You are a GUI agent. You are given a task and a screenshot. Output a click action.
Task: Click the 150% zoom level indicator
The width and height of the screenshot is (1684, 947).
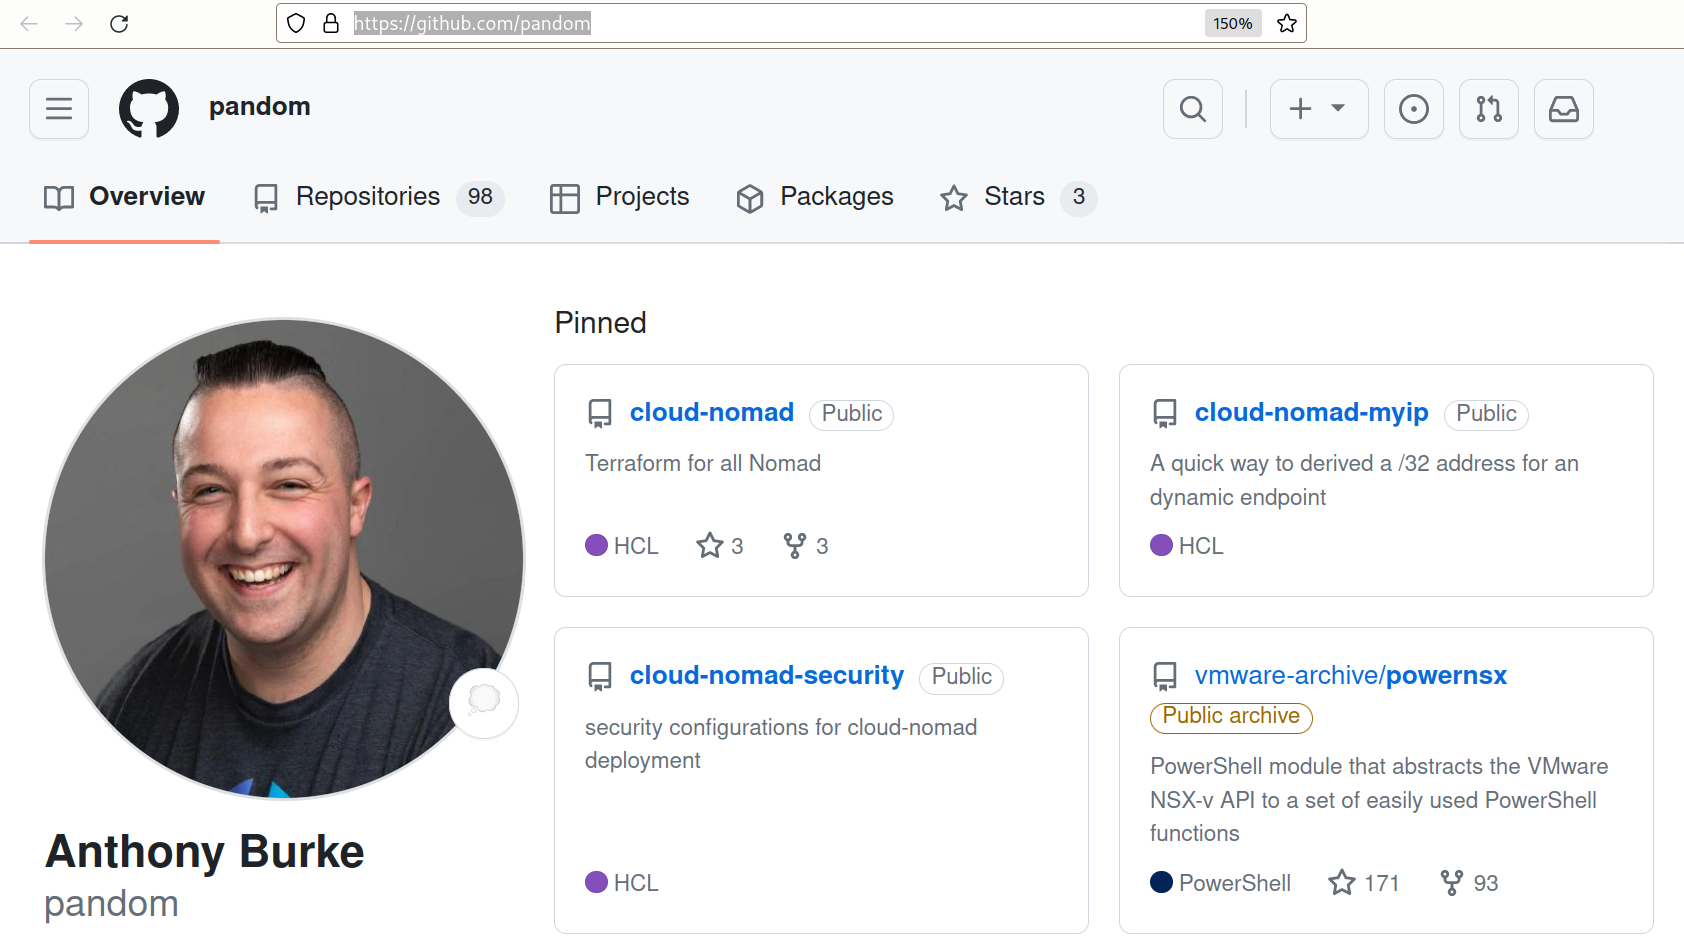pyautogui.click(x=1233, y=23)
